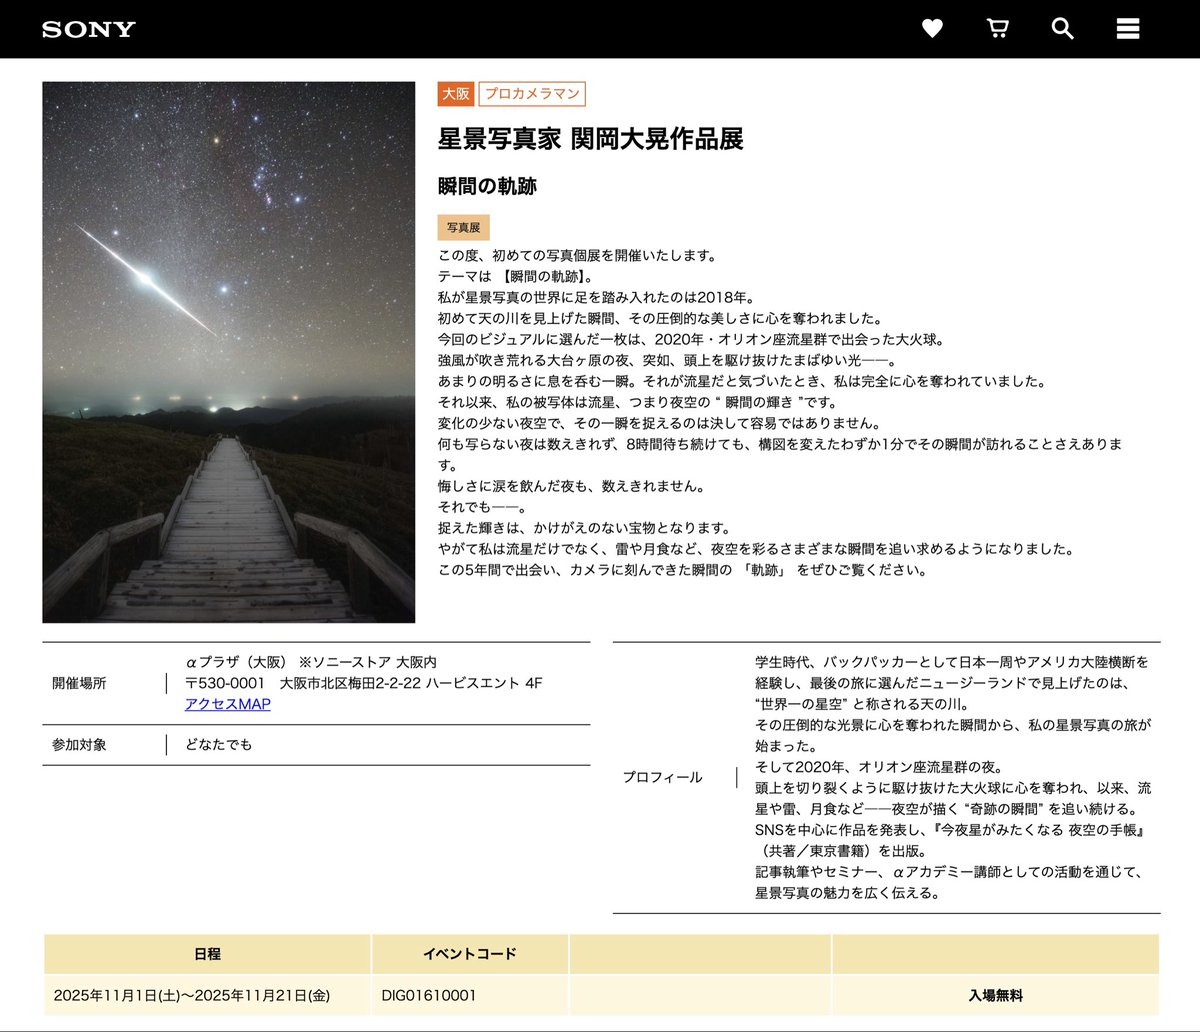
Task: Select the subtitle 瞬間の軌跡
Action: coord(488,186)
